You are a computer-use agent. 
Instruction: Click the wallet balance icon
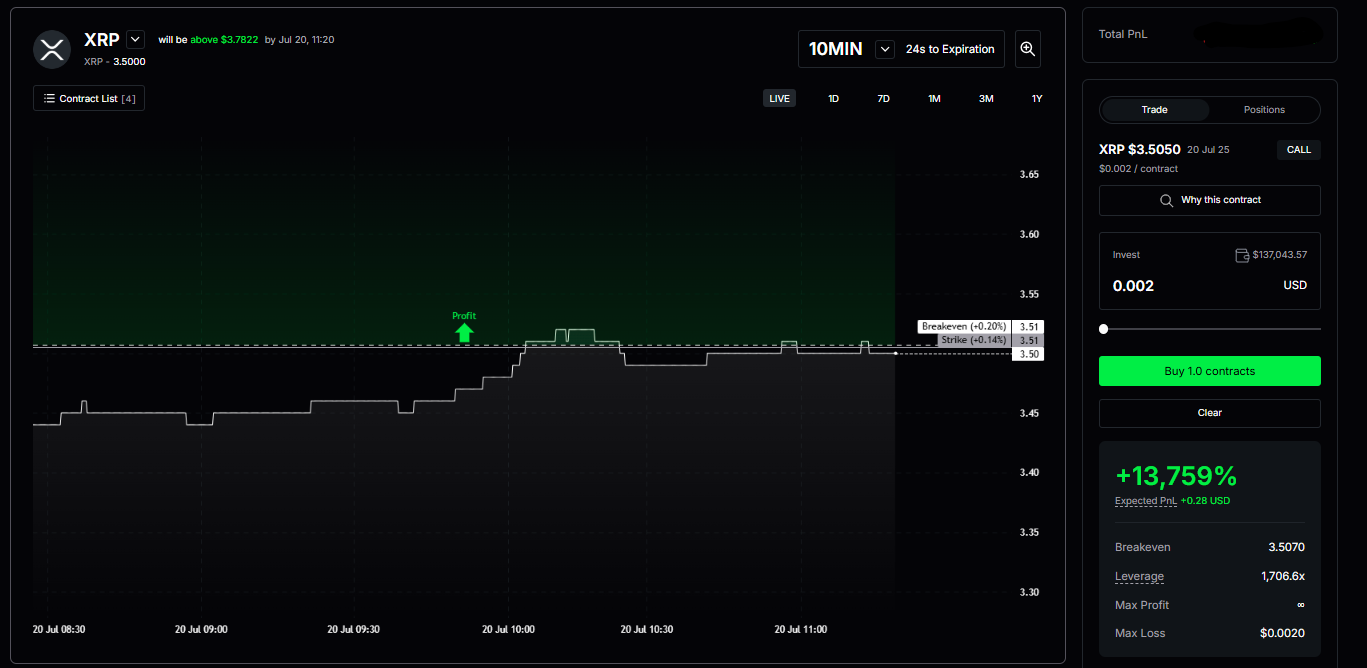1242,255
